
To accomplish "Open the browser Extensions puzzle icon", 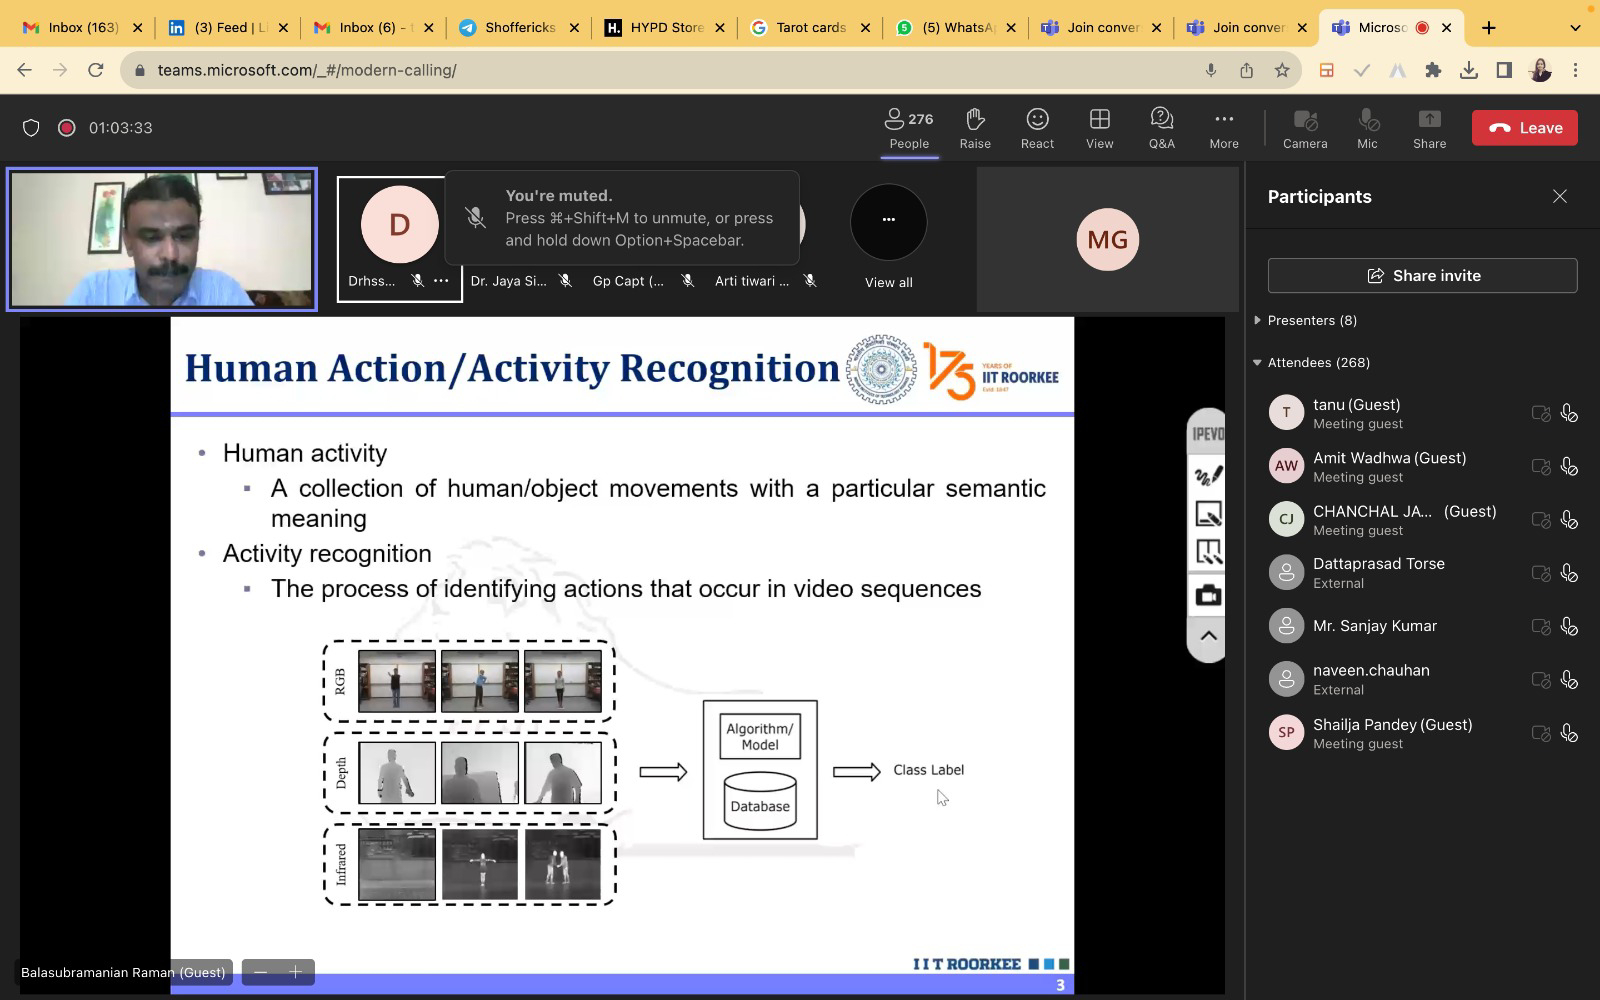I will [1433, 70].
